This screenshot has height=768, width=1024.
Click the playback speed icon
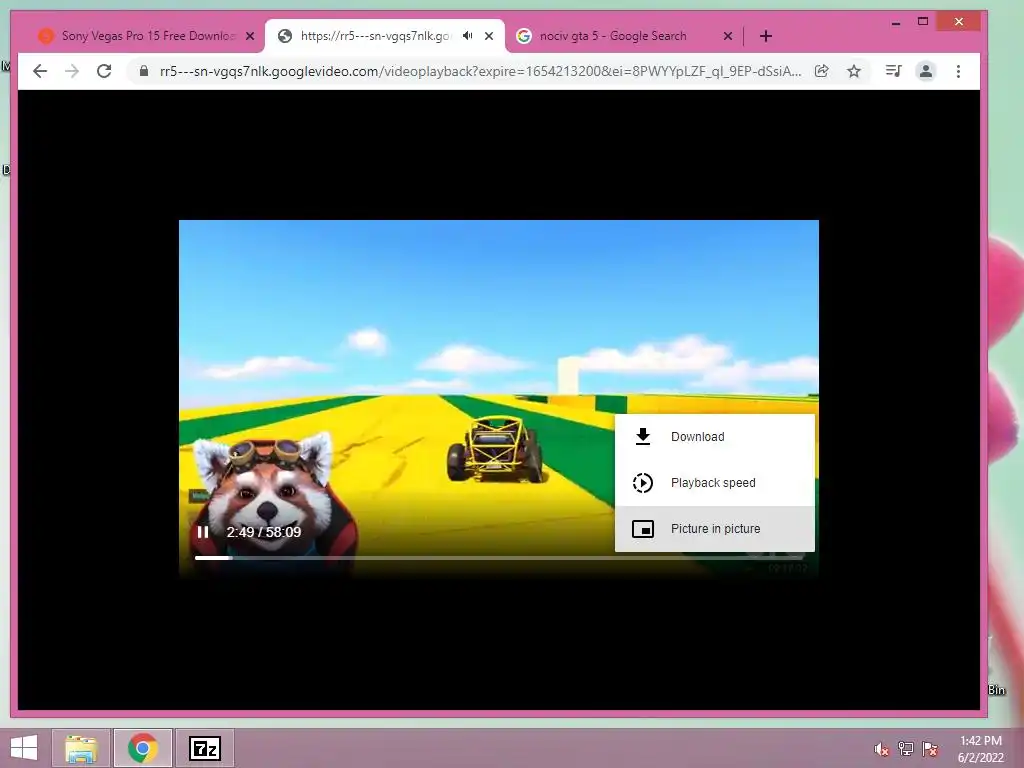[x=643, y=483]
